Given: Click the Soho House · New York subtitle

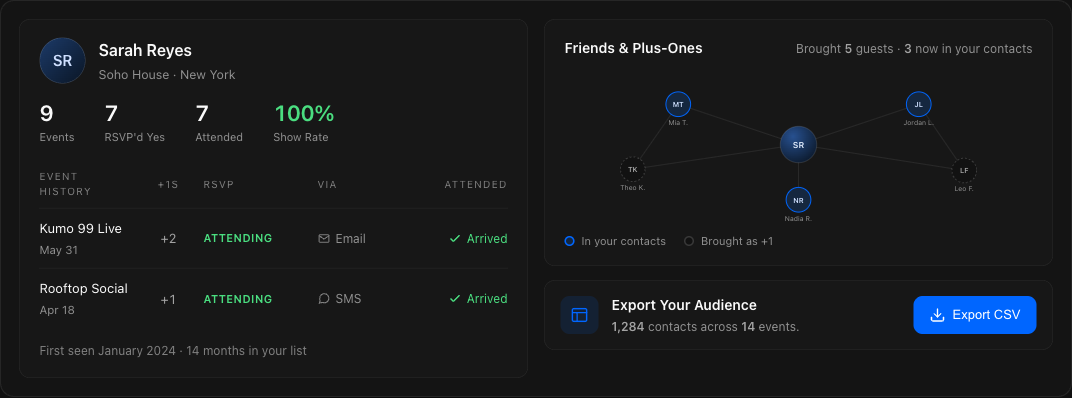Looking at the screenshot, I should point(167,75).
